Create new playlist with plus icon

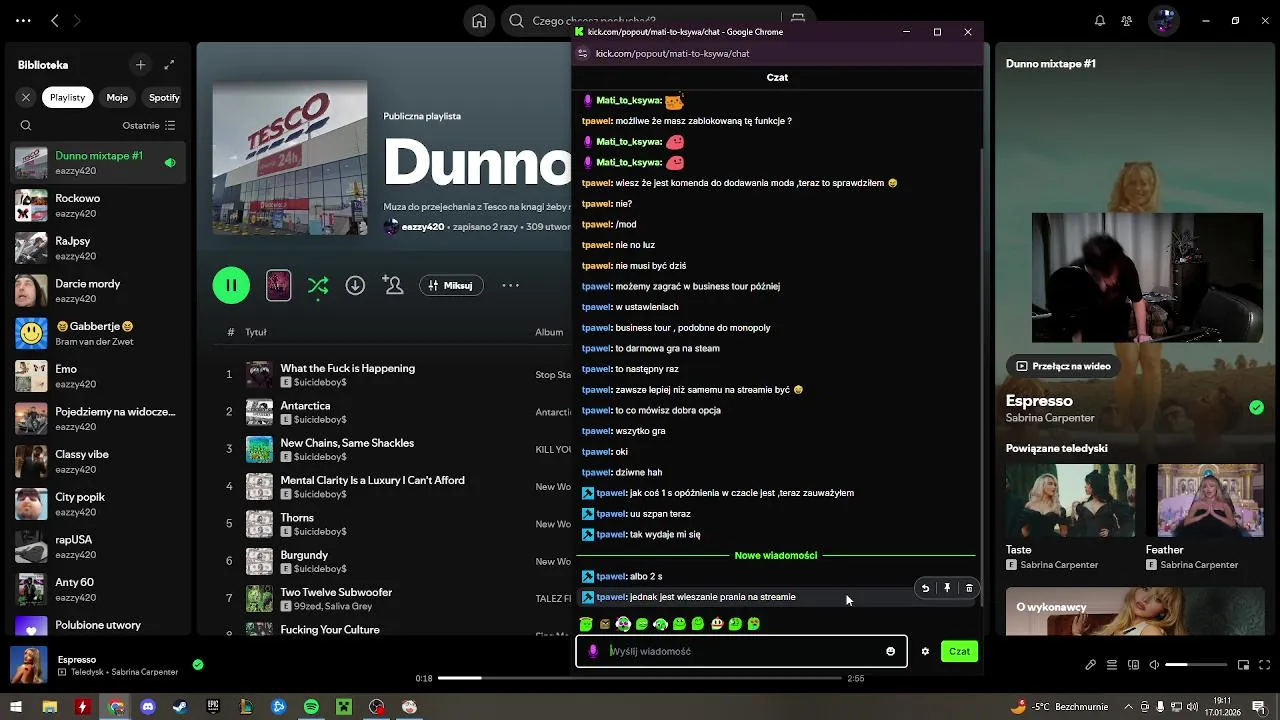[x=140, y=65]
